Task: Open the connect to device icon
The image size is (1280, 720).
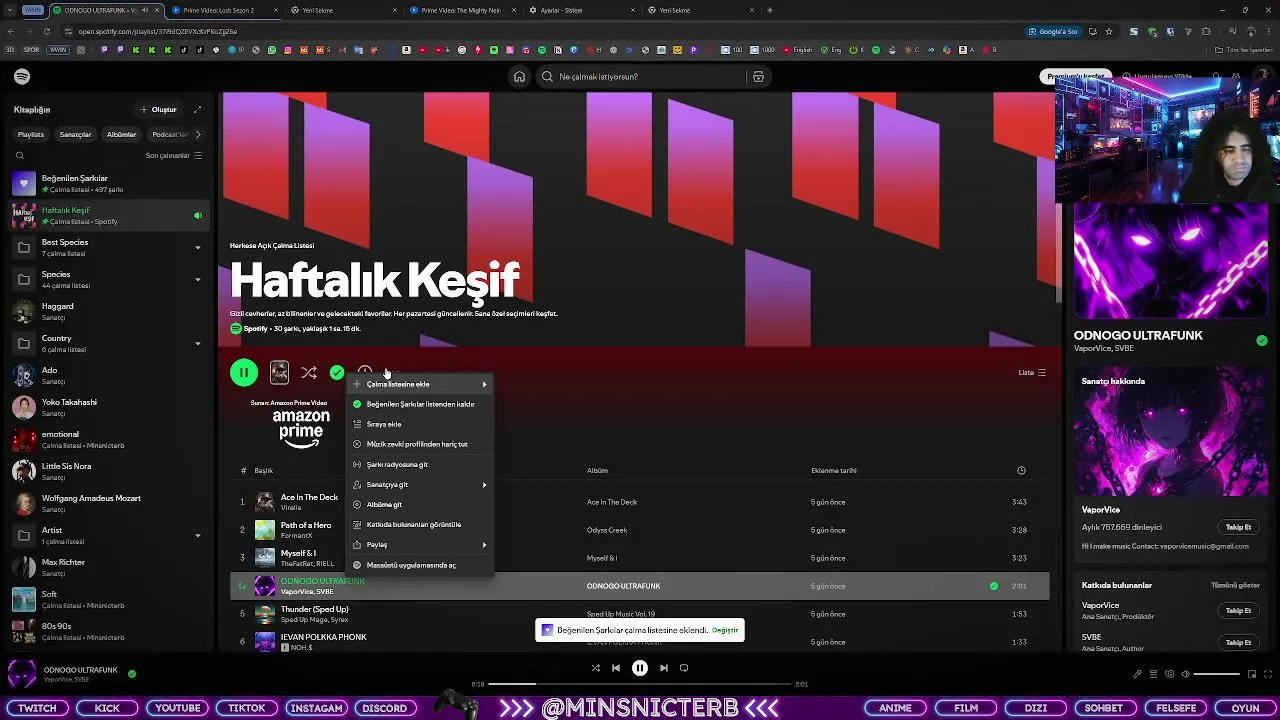Action: click(x=1169, y=674)
